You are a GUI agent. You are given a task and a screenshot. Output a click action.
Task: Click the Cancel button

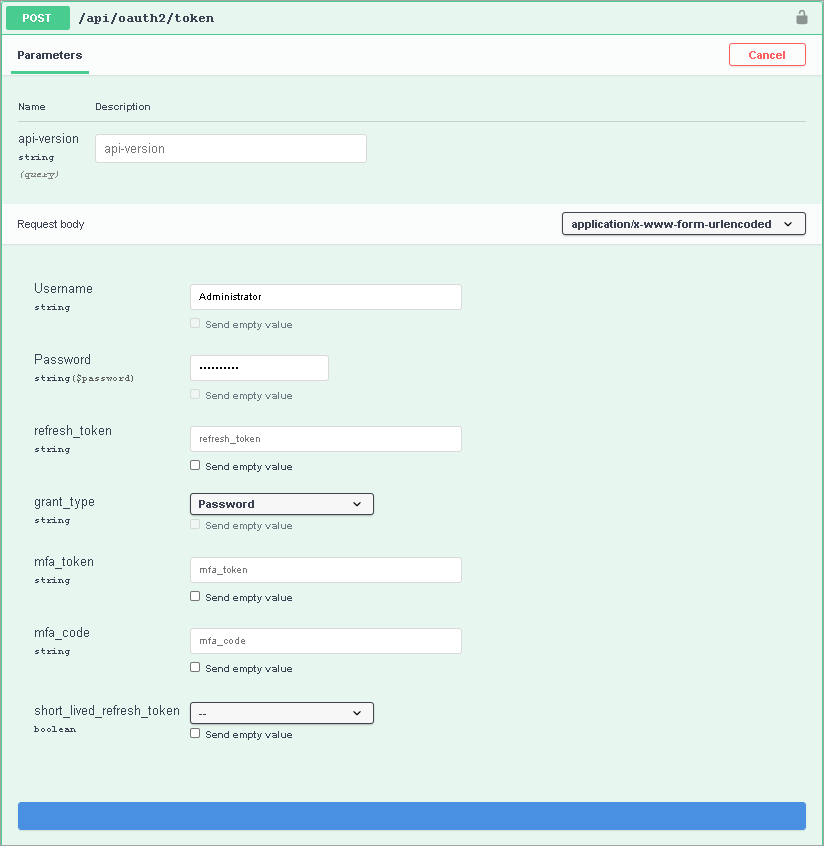point(767,55)
